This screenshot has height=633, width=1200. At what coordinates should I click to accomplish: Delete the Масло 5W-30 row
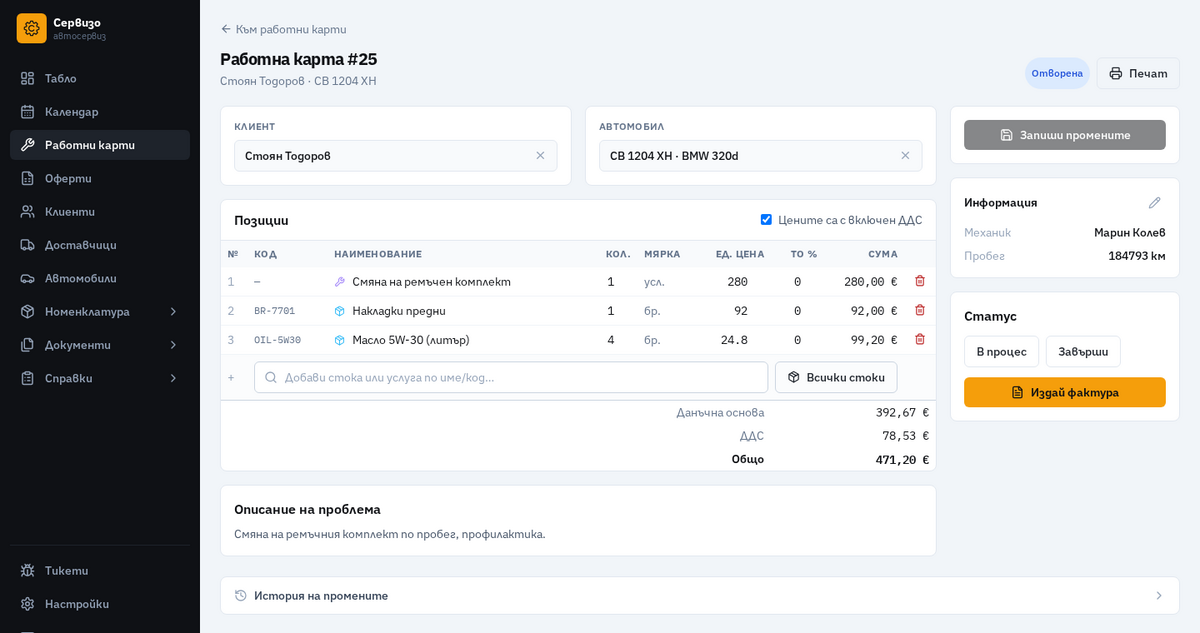920,339
